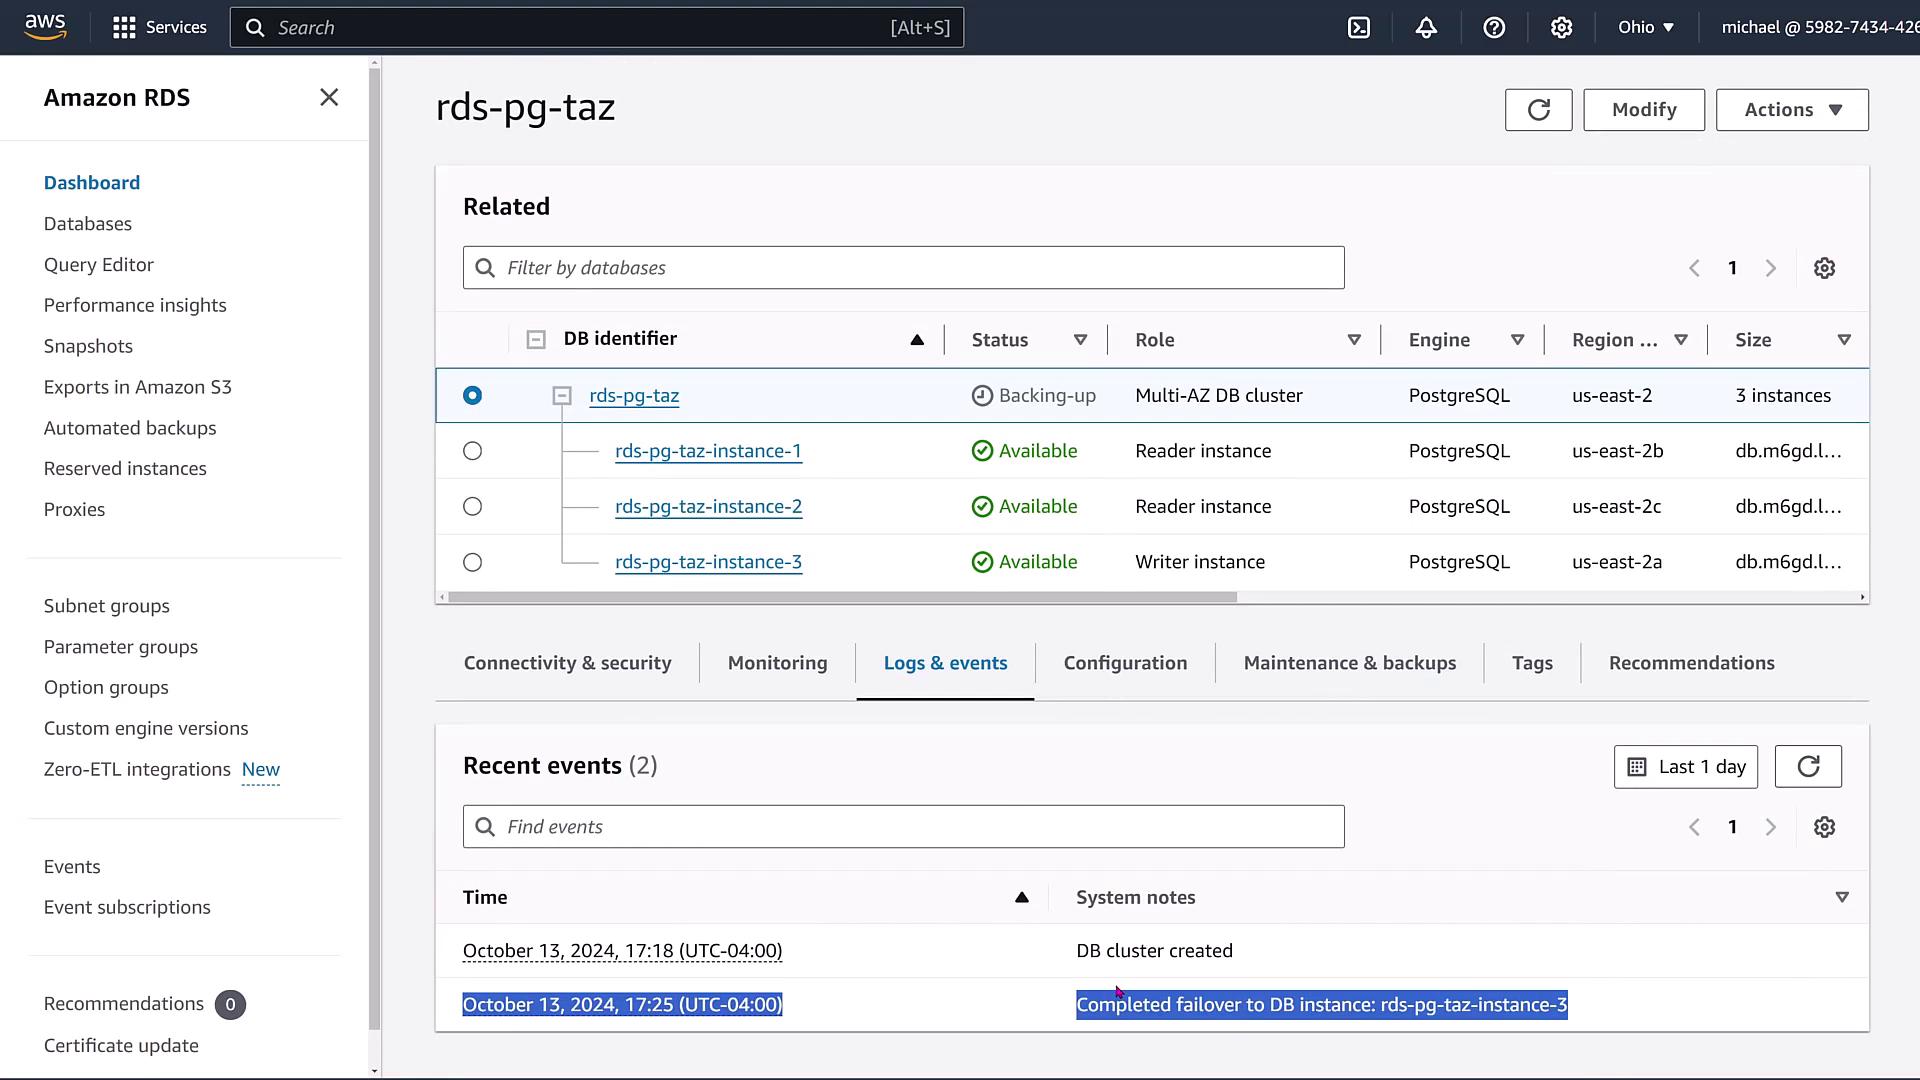Select the rds-pg-taz-instance-1 radio button
This screenshot has width=1920, height=1080.
coord(473,451)
